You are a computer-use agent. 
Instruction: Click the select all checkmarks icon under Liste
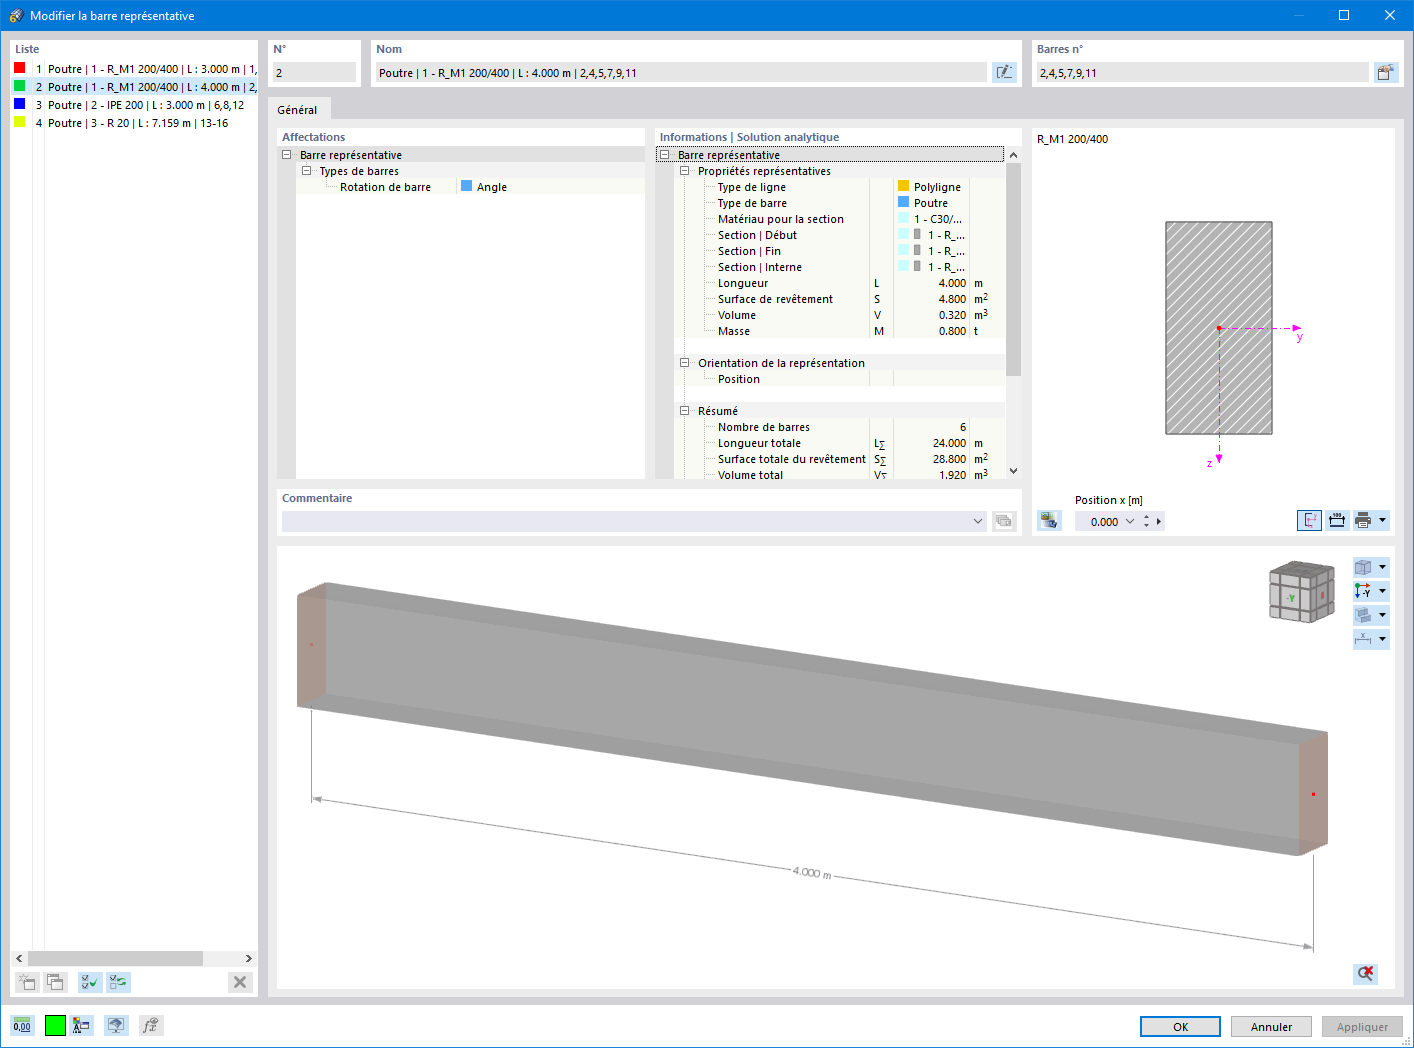click(x=90, y=982)
